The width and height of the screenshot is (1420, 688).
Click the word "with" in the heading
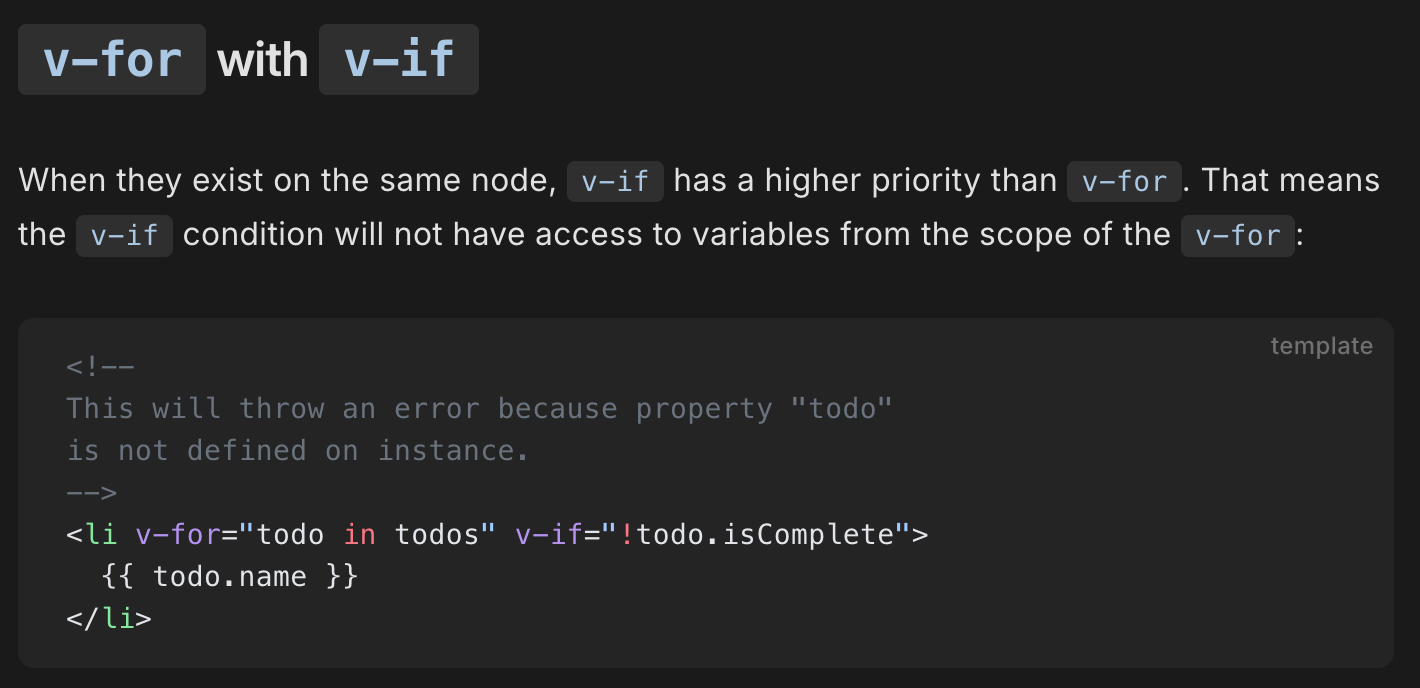pos(263,61)
